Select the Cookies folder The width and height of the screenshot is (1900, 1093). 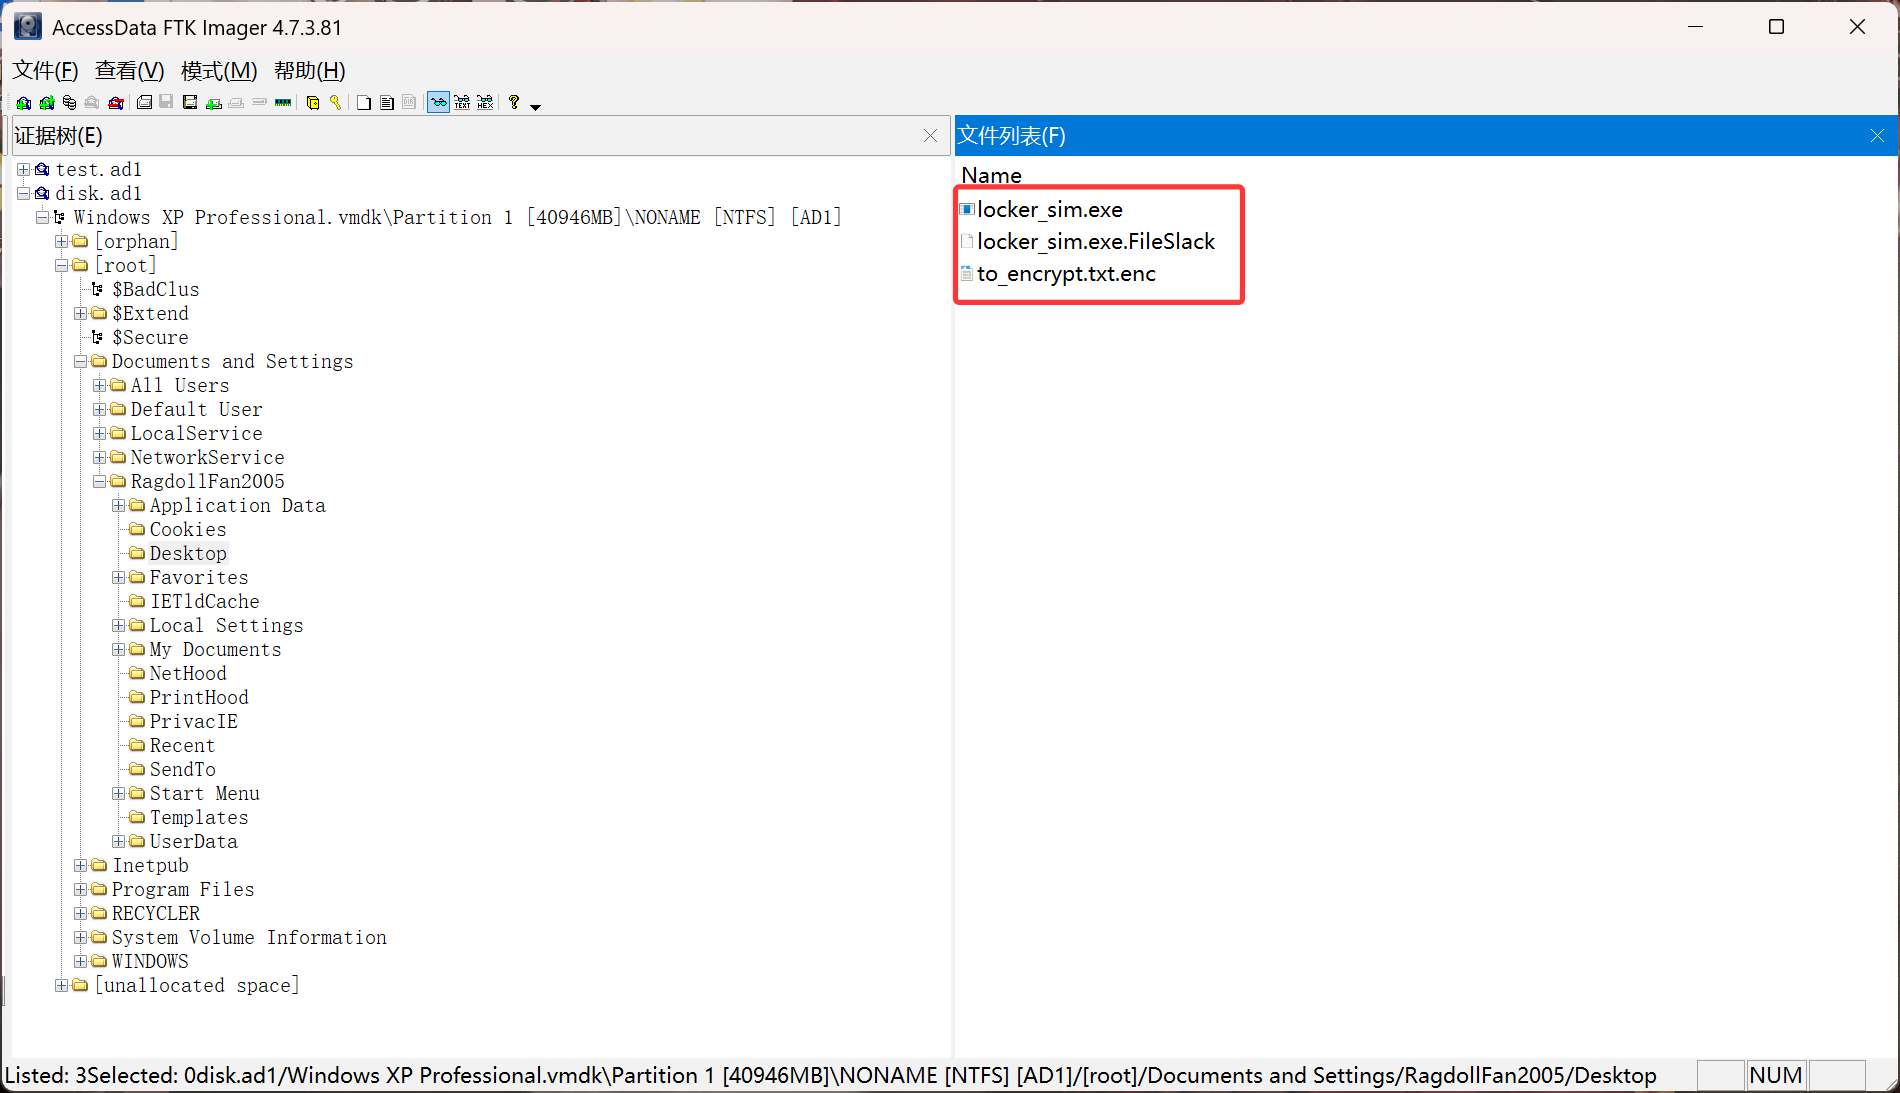(188, 530)
